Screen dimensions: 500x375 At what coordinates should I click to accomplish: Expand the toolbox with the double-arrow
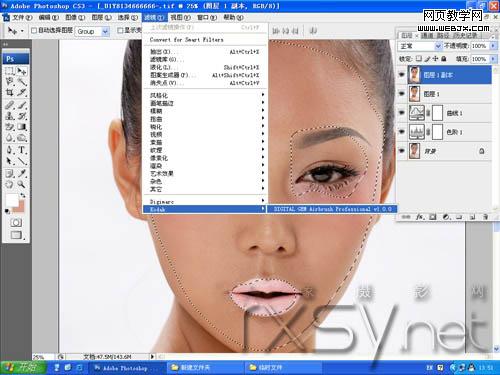point(6,44)
